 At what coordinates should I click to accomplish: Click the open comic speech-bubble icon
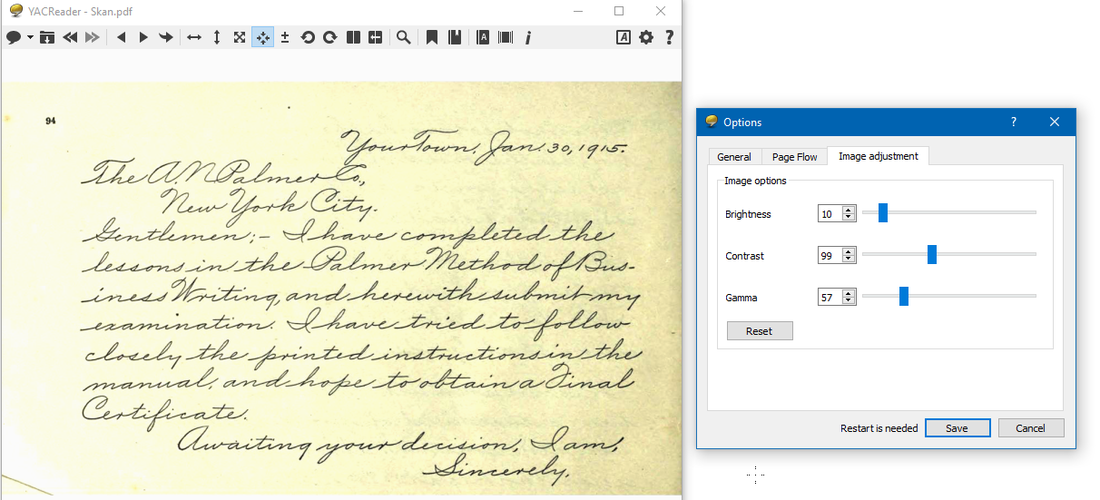pyautogui.click(x=14, y=37)
